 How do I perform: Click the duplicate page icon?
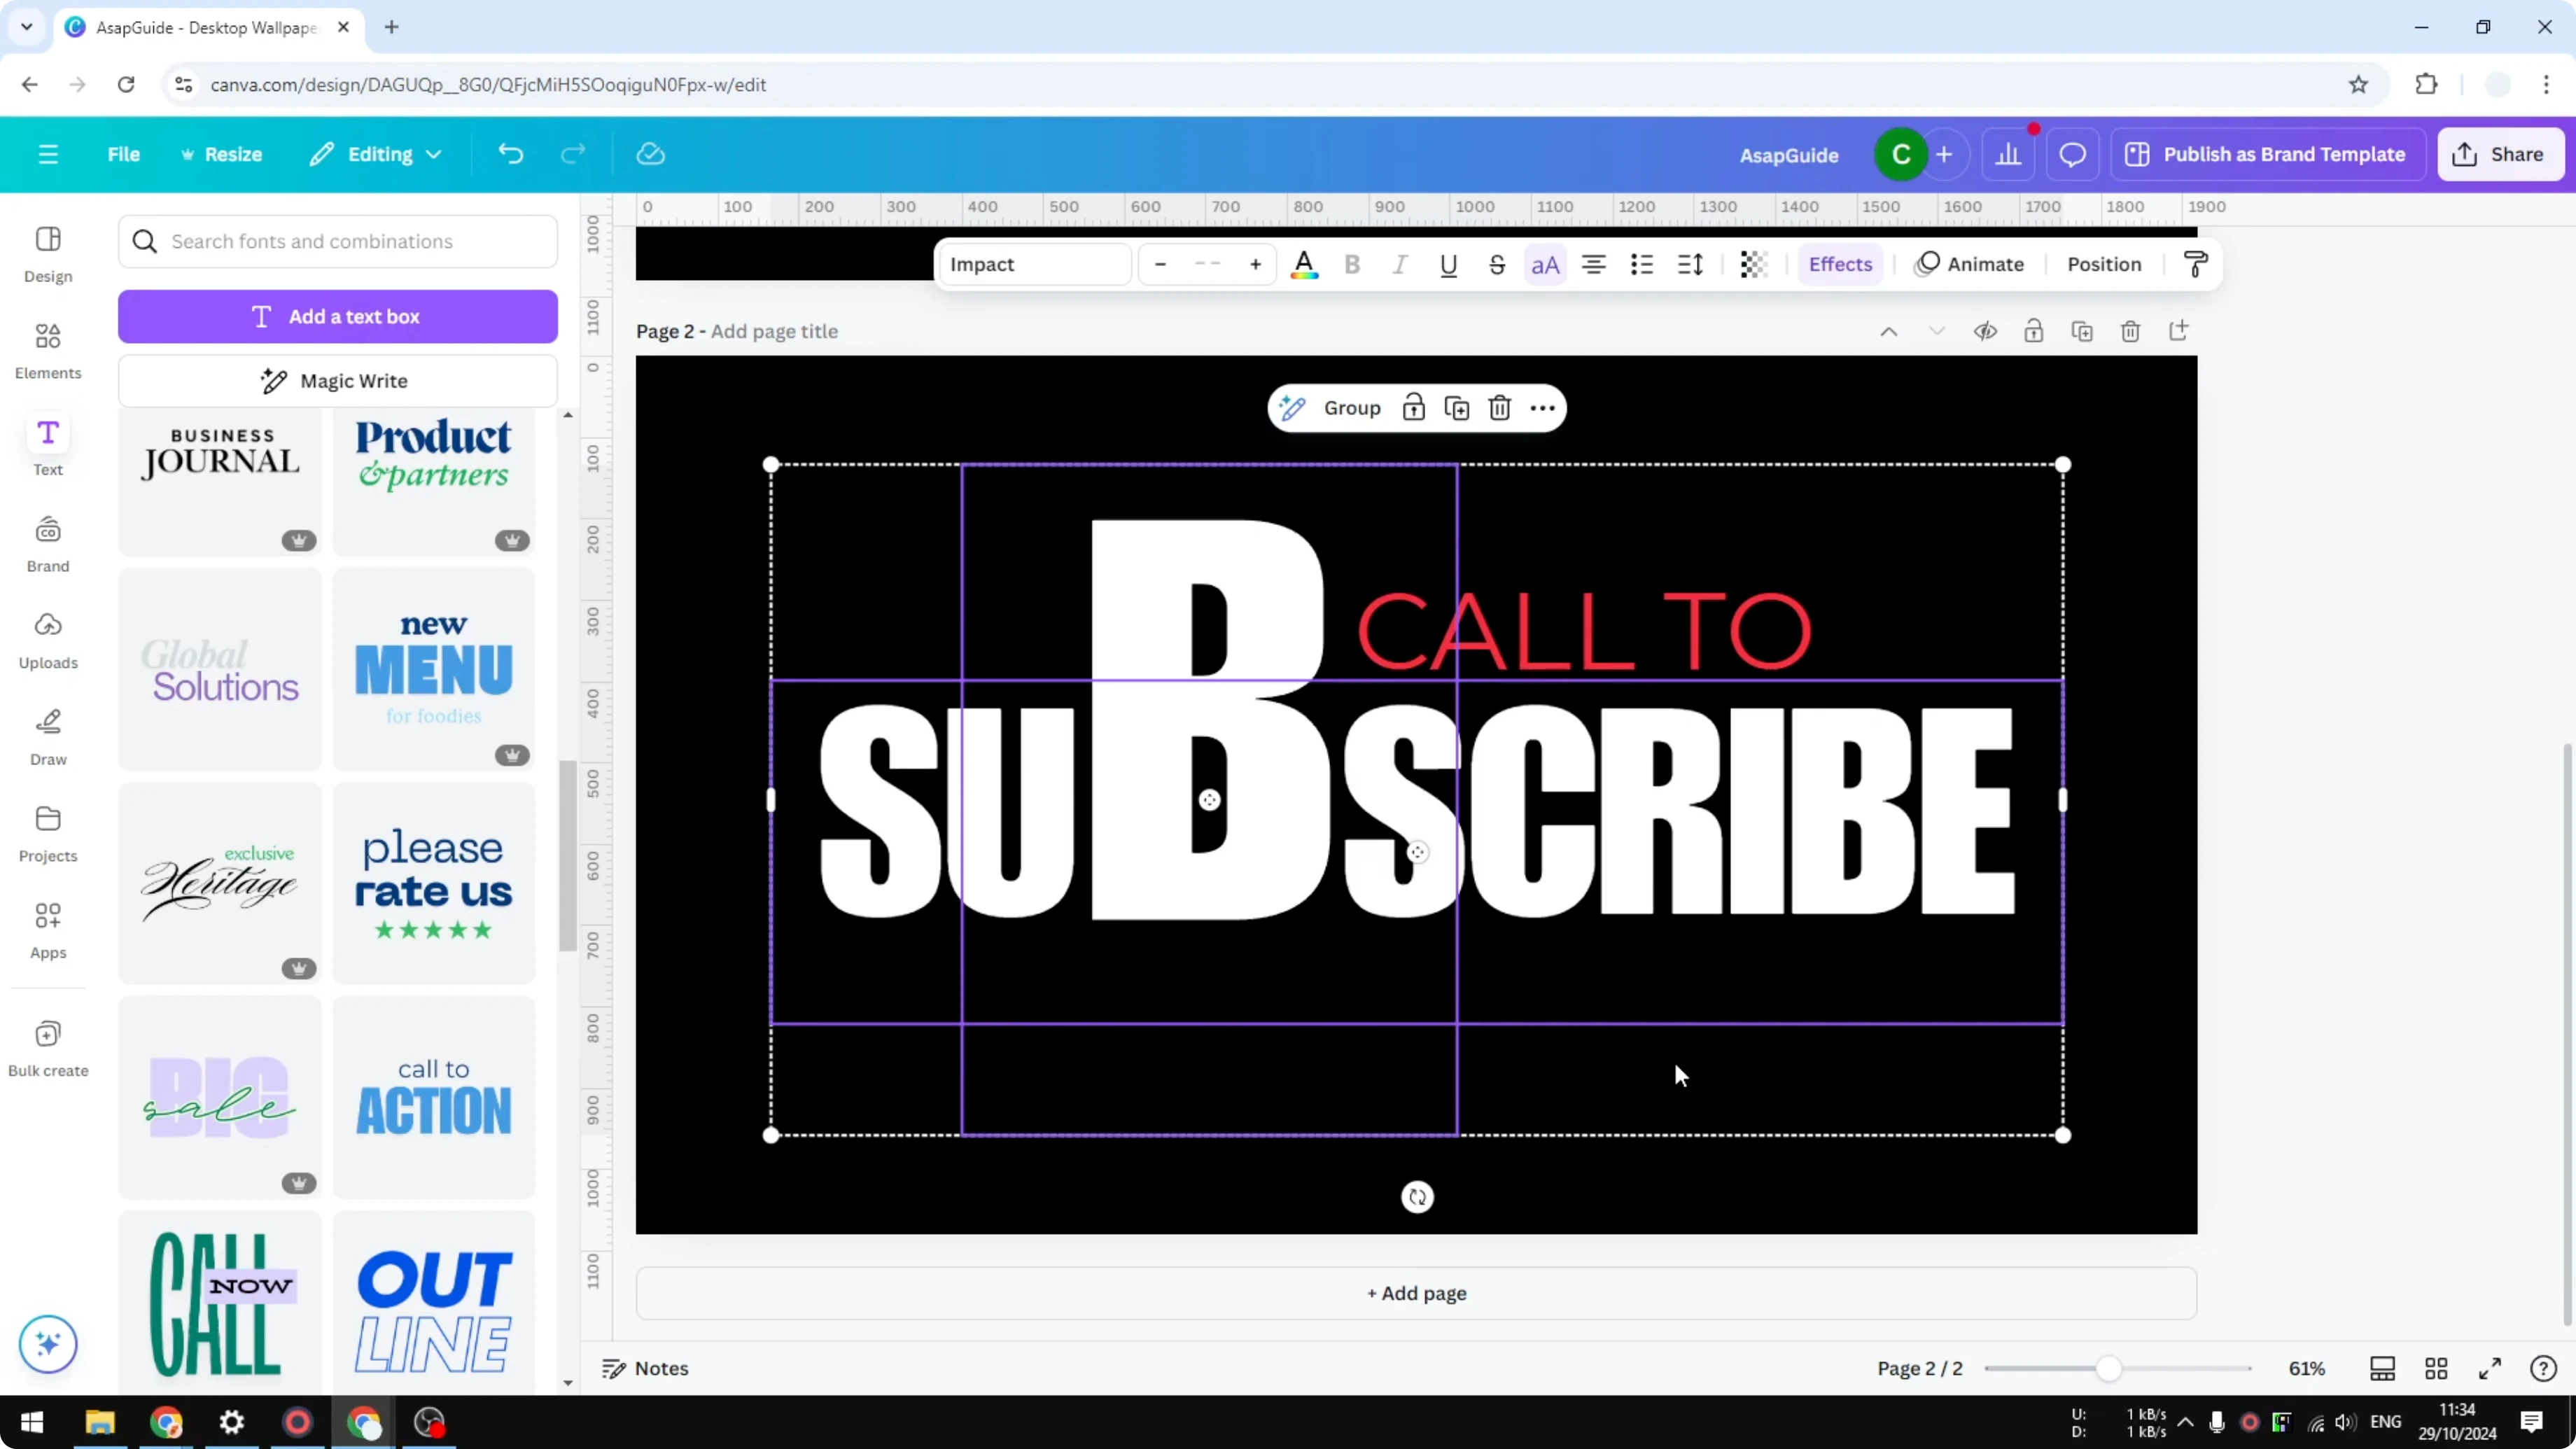2082,331
